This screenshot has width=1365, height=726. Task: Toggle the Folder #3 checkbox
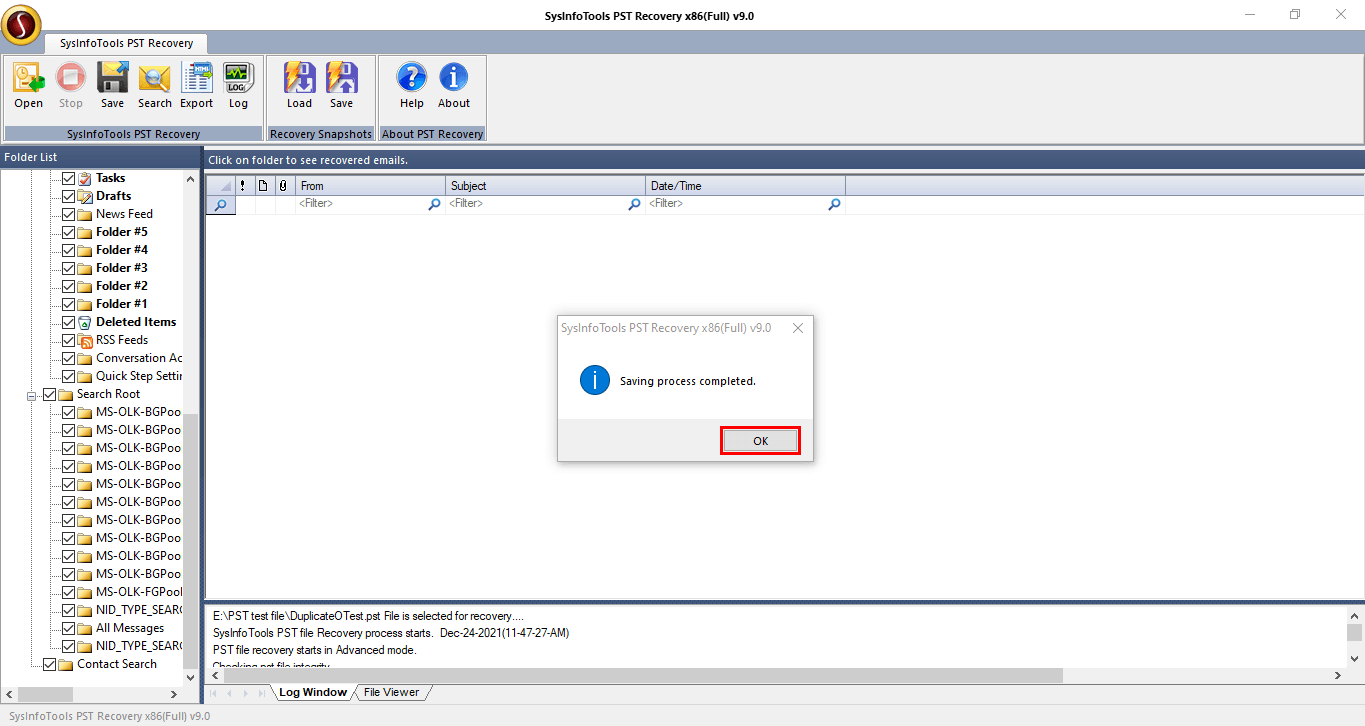(x=69, y=268)
